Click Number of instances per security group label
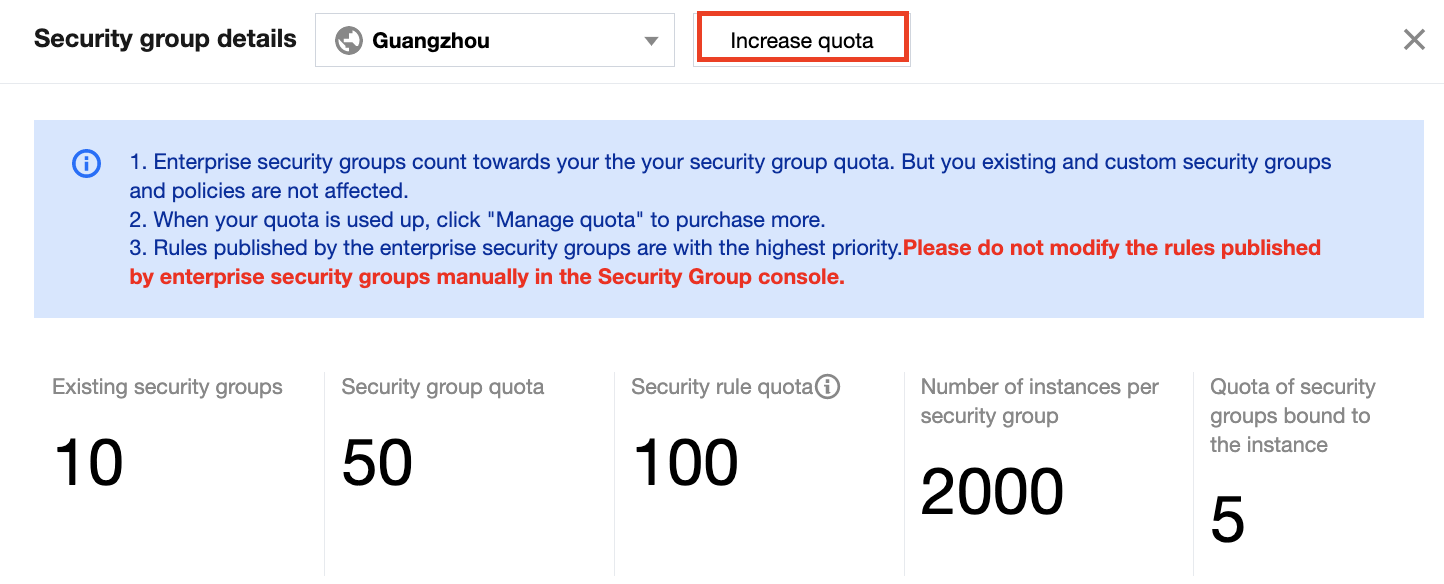1444x584 pixels. click(x=1039, y=401)
